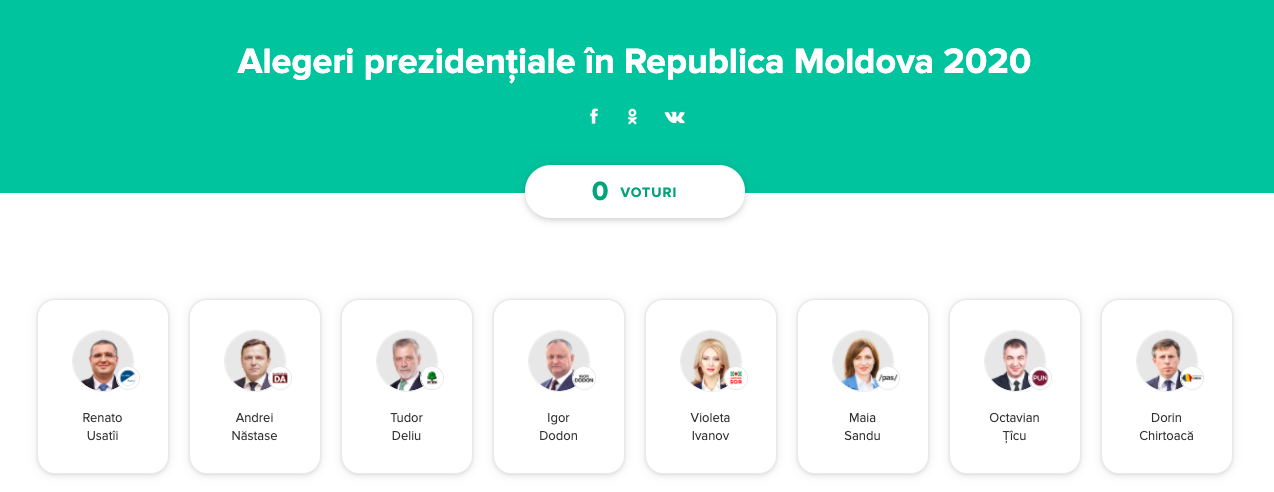This screenshot has width=1274, height=492.
Task: Click Violeta Ivanov's ȘOR party logo badge
Action: coord(736,378)
